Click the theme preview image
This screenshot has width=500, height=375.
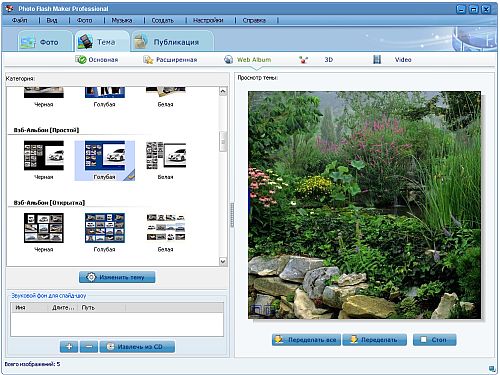pos(364,205)
